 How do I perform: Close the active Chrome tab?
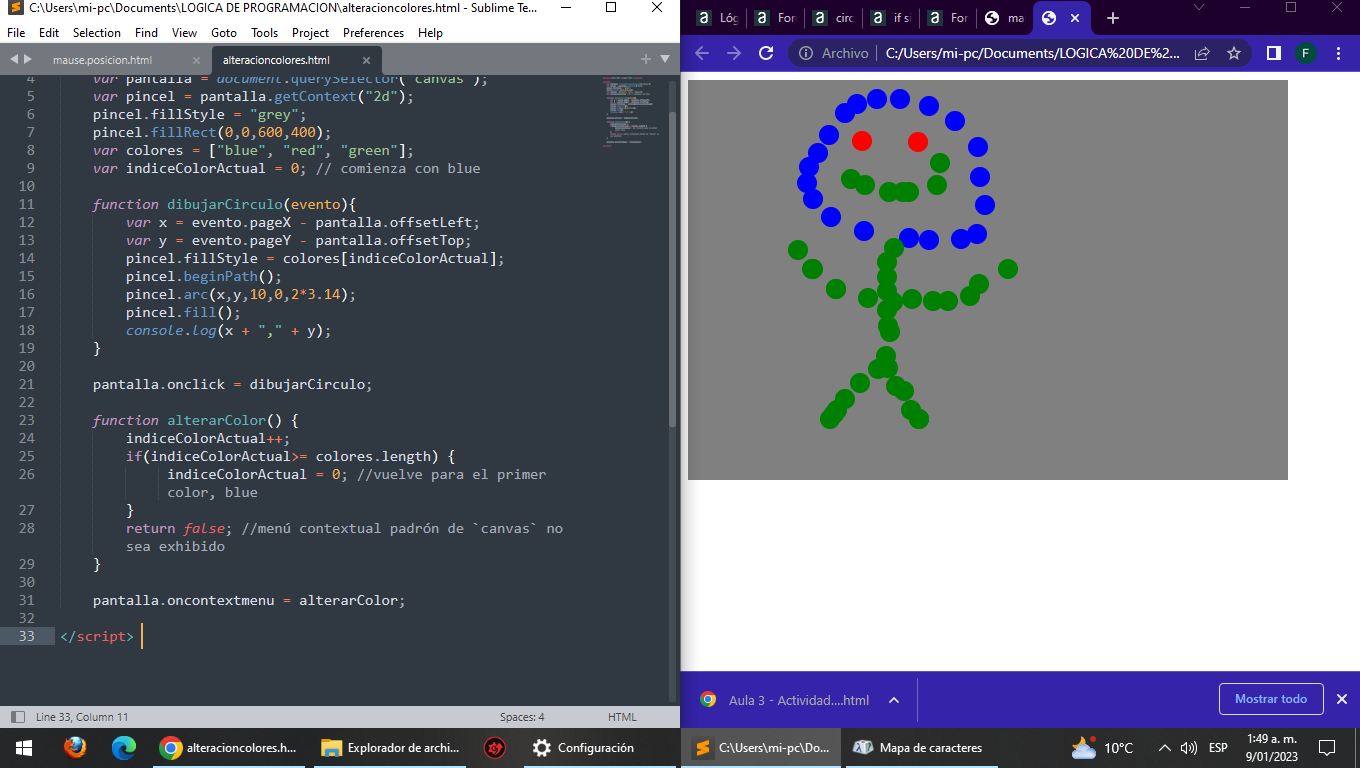click(1076, 18)
